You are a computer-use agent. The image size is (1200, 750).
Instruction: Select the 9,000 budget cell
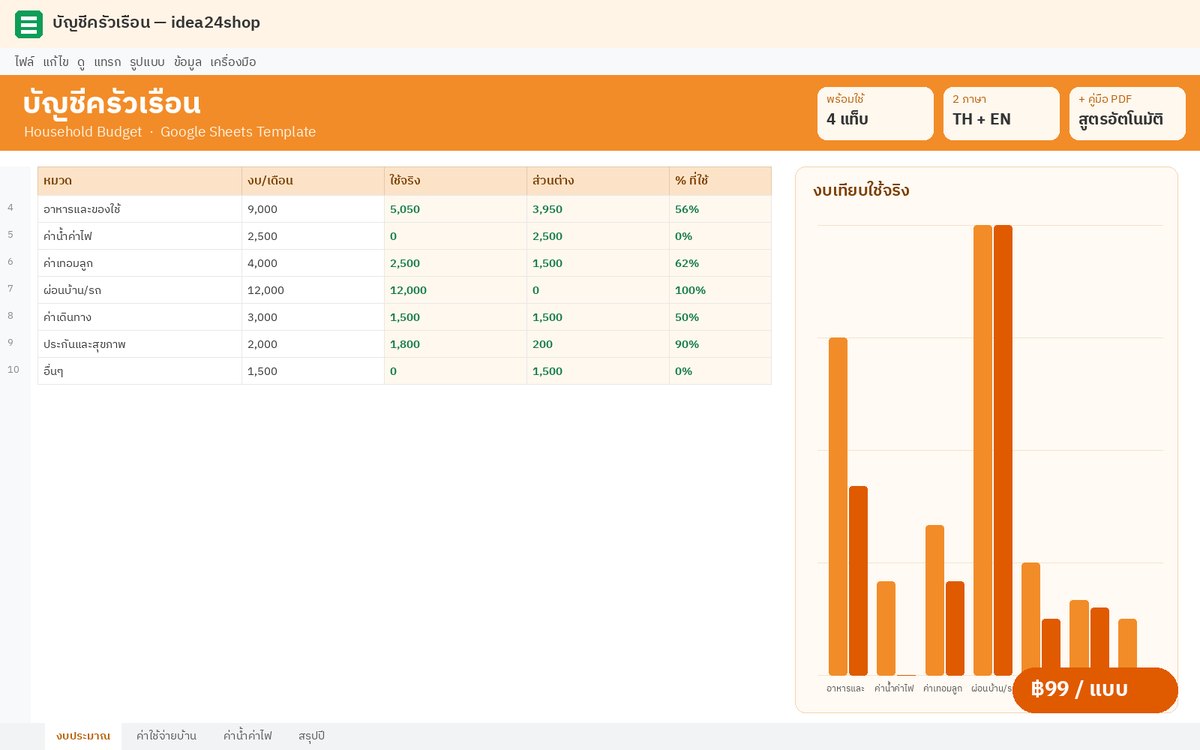(x=313, y=209)
